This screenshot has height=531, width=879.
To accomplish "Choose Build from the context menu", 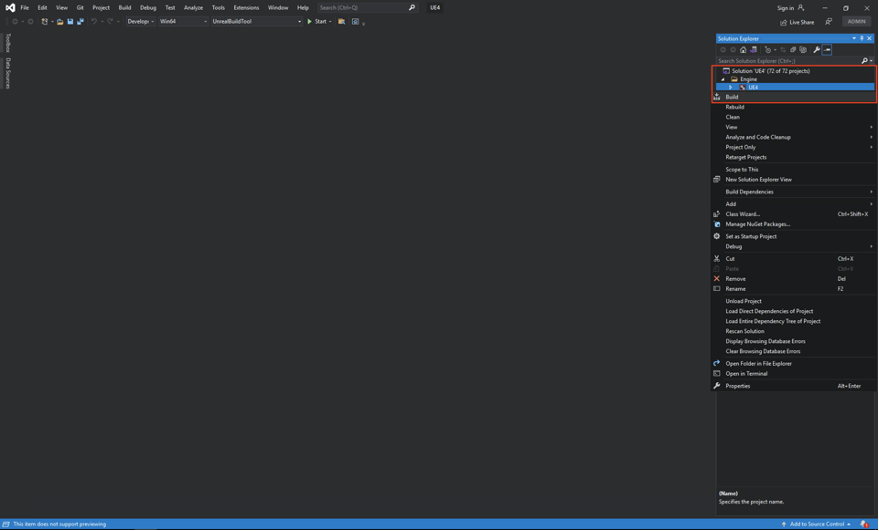I will point(793,97).
